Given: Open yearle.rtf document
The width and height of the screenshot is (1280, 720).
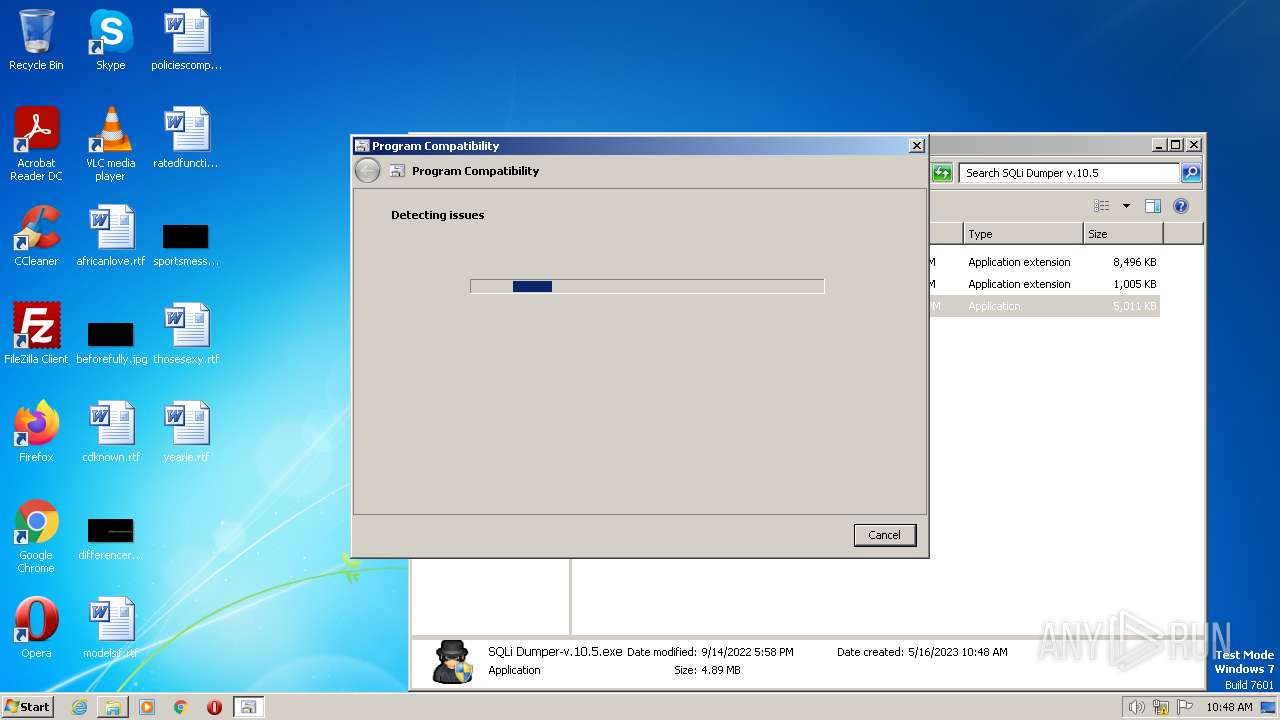Looking at the screenshot, I should (186, 432).
